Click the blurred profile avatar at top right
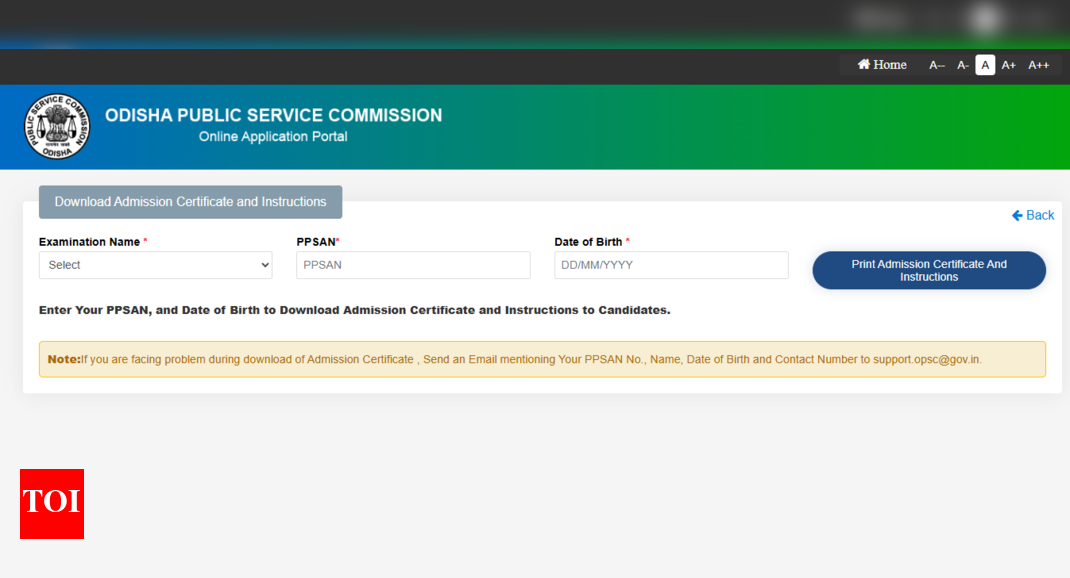 tap(987, 18)
